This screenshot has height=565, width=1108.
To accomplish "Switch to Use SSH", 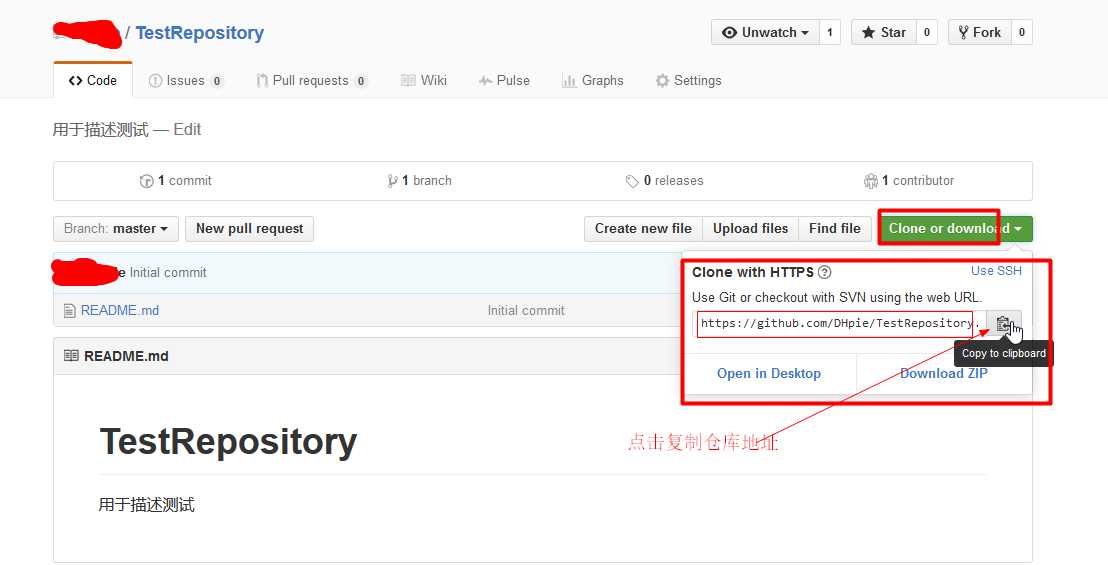I will click(996, 270).
